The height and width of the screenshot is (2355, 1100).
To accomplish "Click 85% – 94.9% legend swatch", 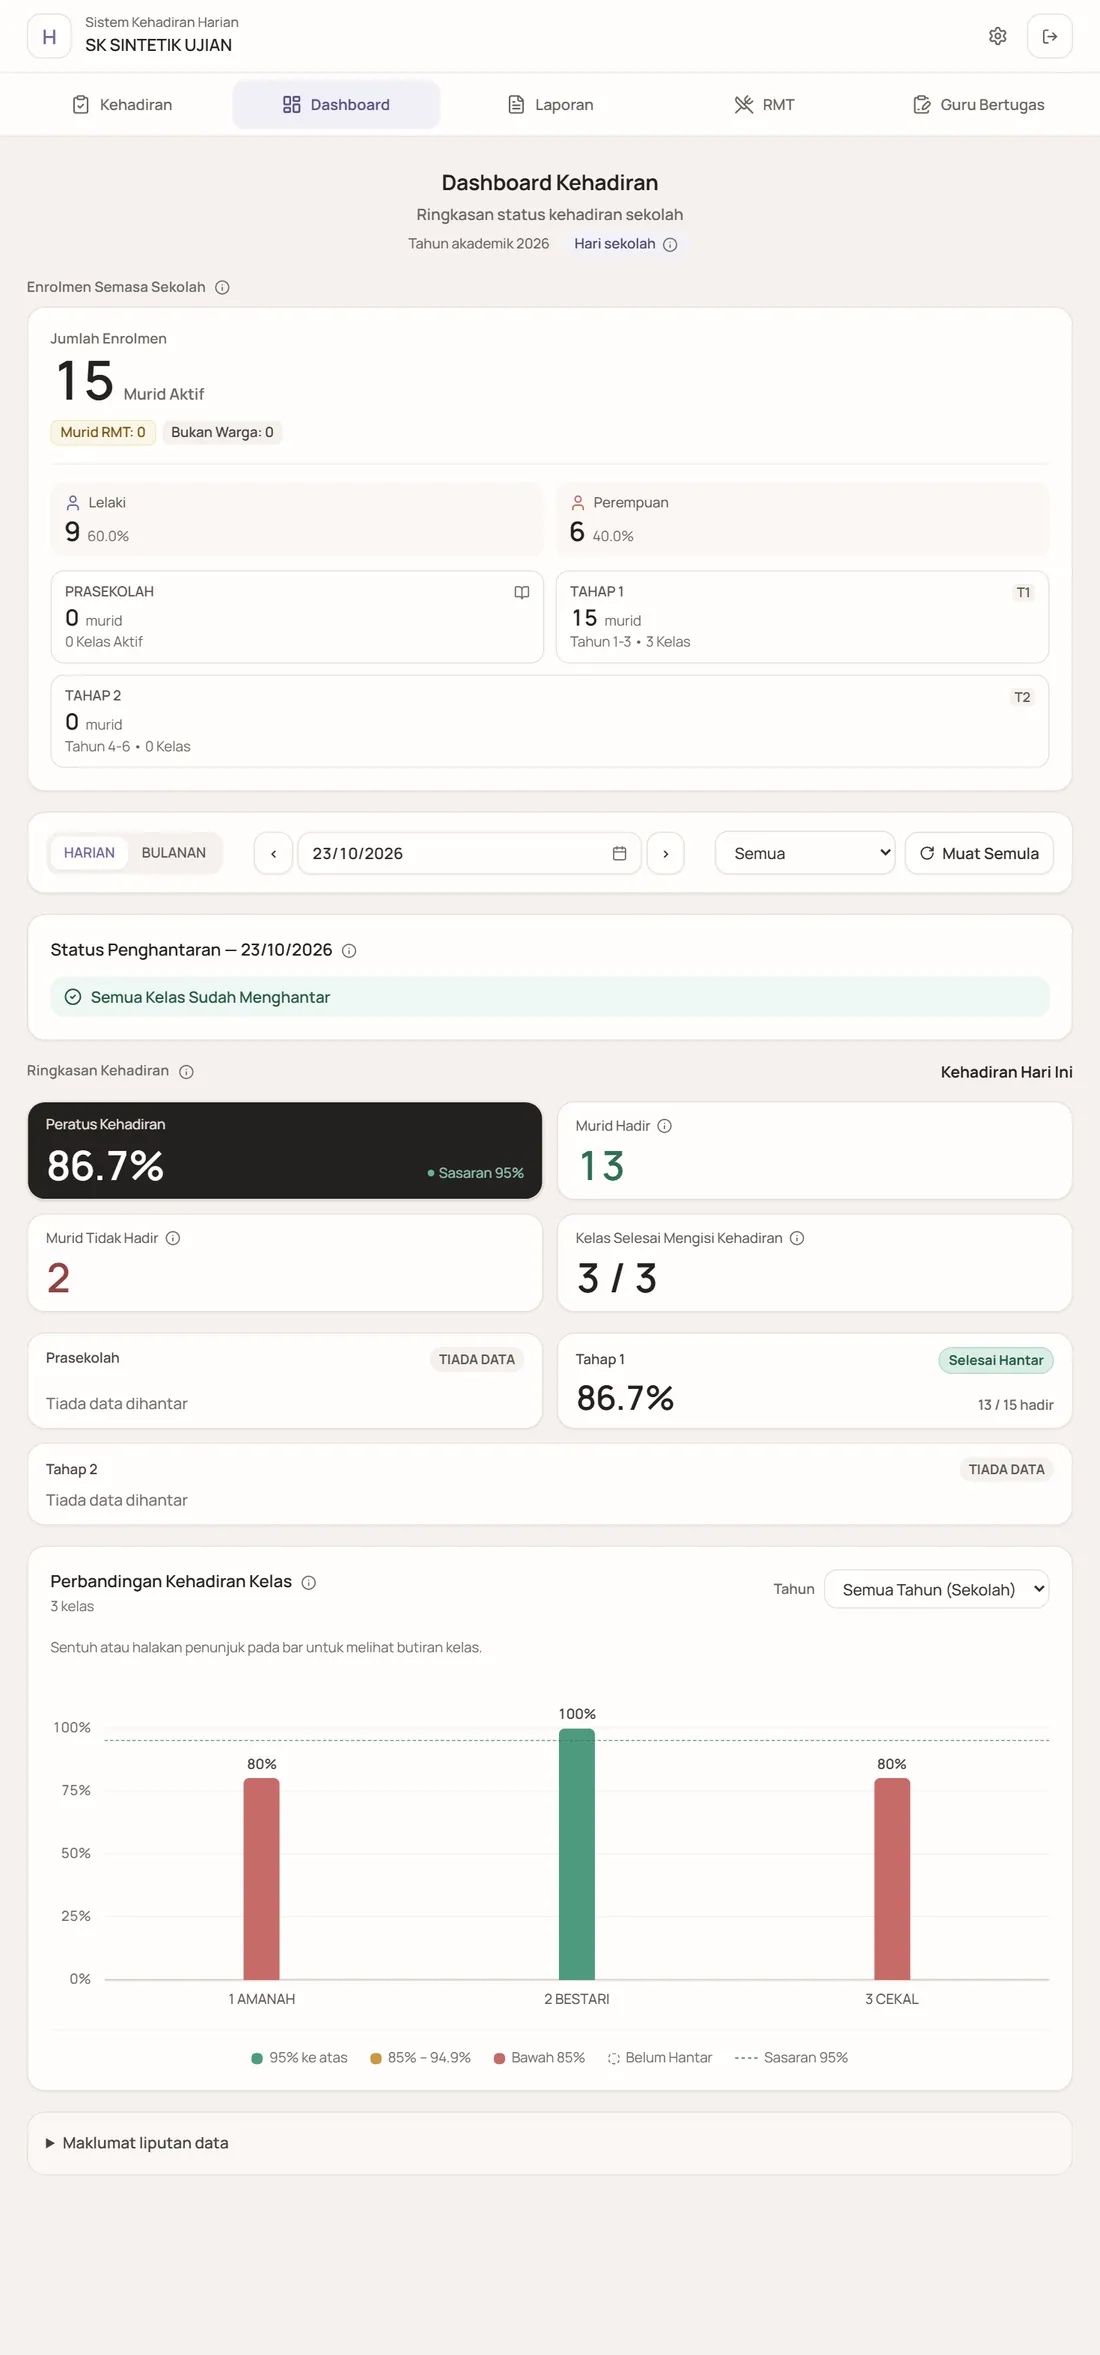I will (x=376, y=2058).
